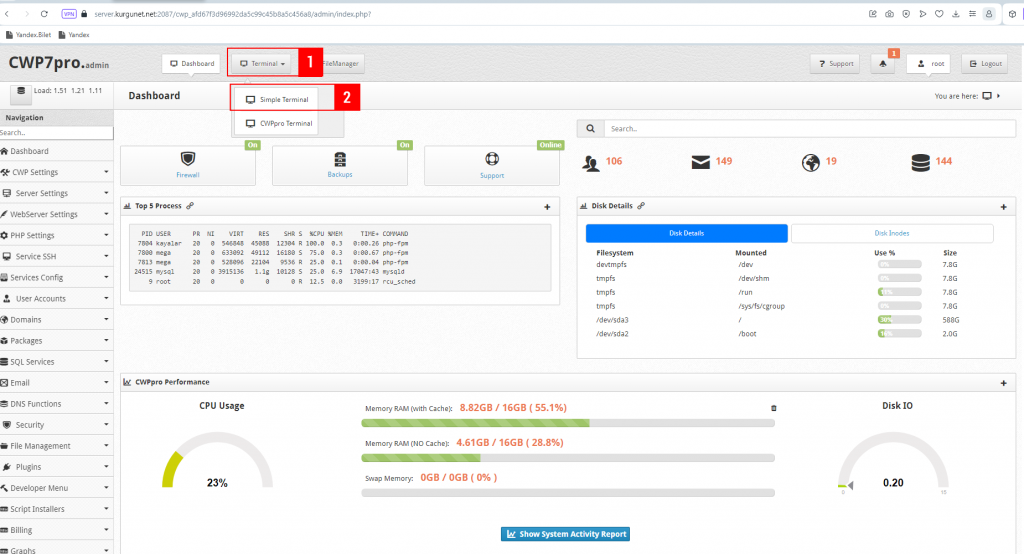
Task: Open the Backups server icon
Action: tap(340, 159)
